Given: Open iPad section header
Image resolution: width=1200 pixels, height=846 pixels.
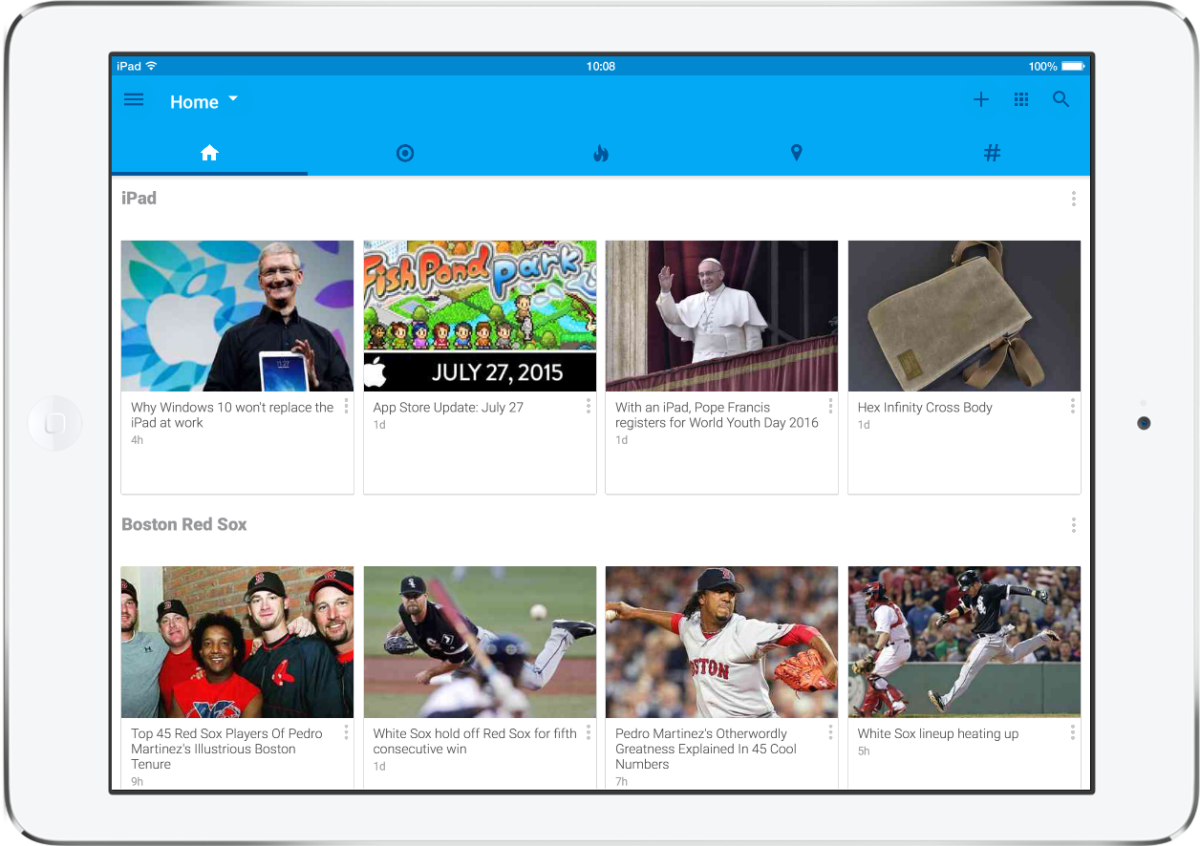Looking at the screenshot, I should point(139,198).
